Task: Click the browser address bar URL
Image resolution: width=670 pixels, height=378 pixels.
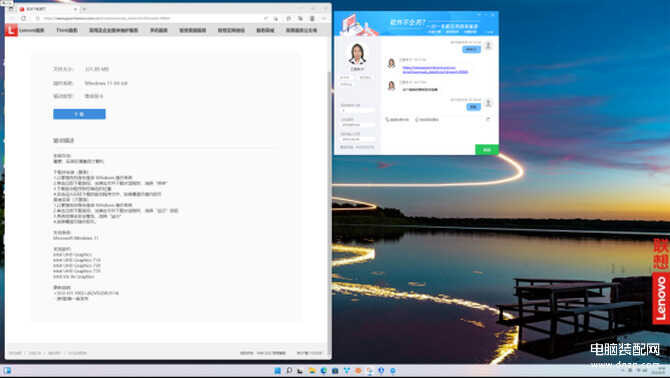Action: (107, 18)
